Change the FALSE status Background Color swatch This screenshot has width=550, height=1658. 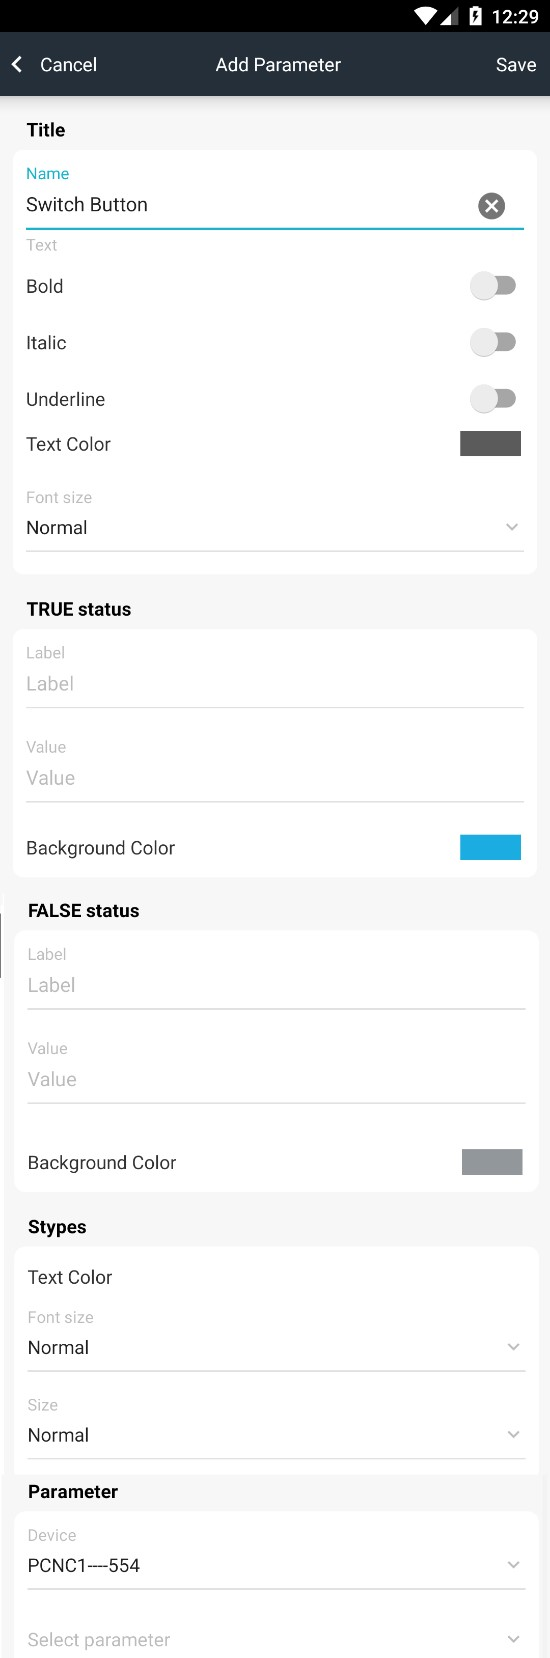pyautogui.click(x=492, y=1162)
